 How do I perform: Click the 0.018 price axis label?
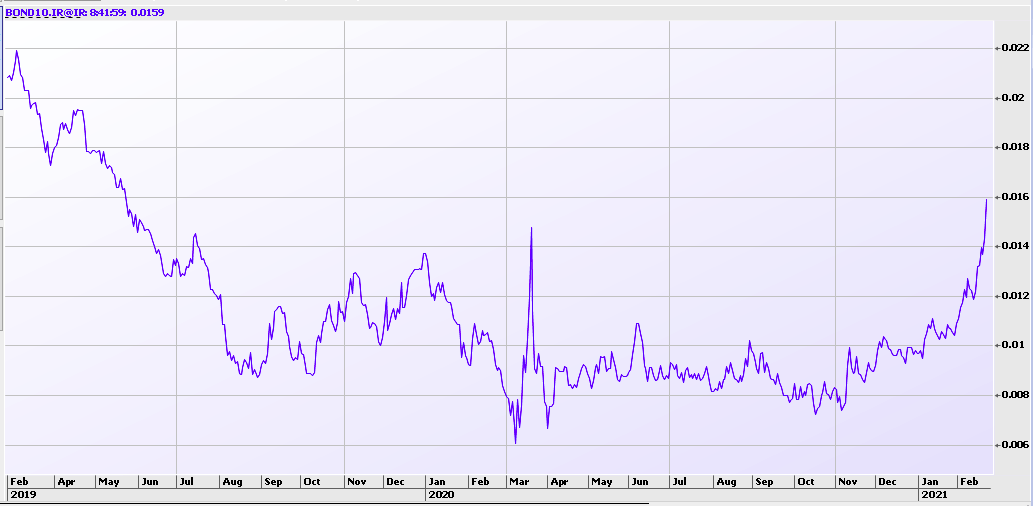tap(1015, 147)
